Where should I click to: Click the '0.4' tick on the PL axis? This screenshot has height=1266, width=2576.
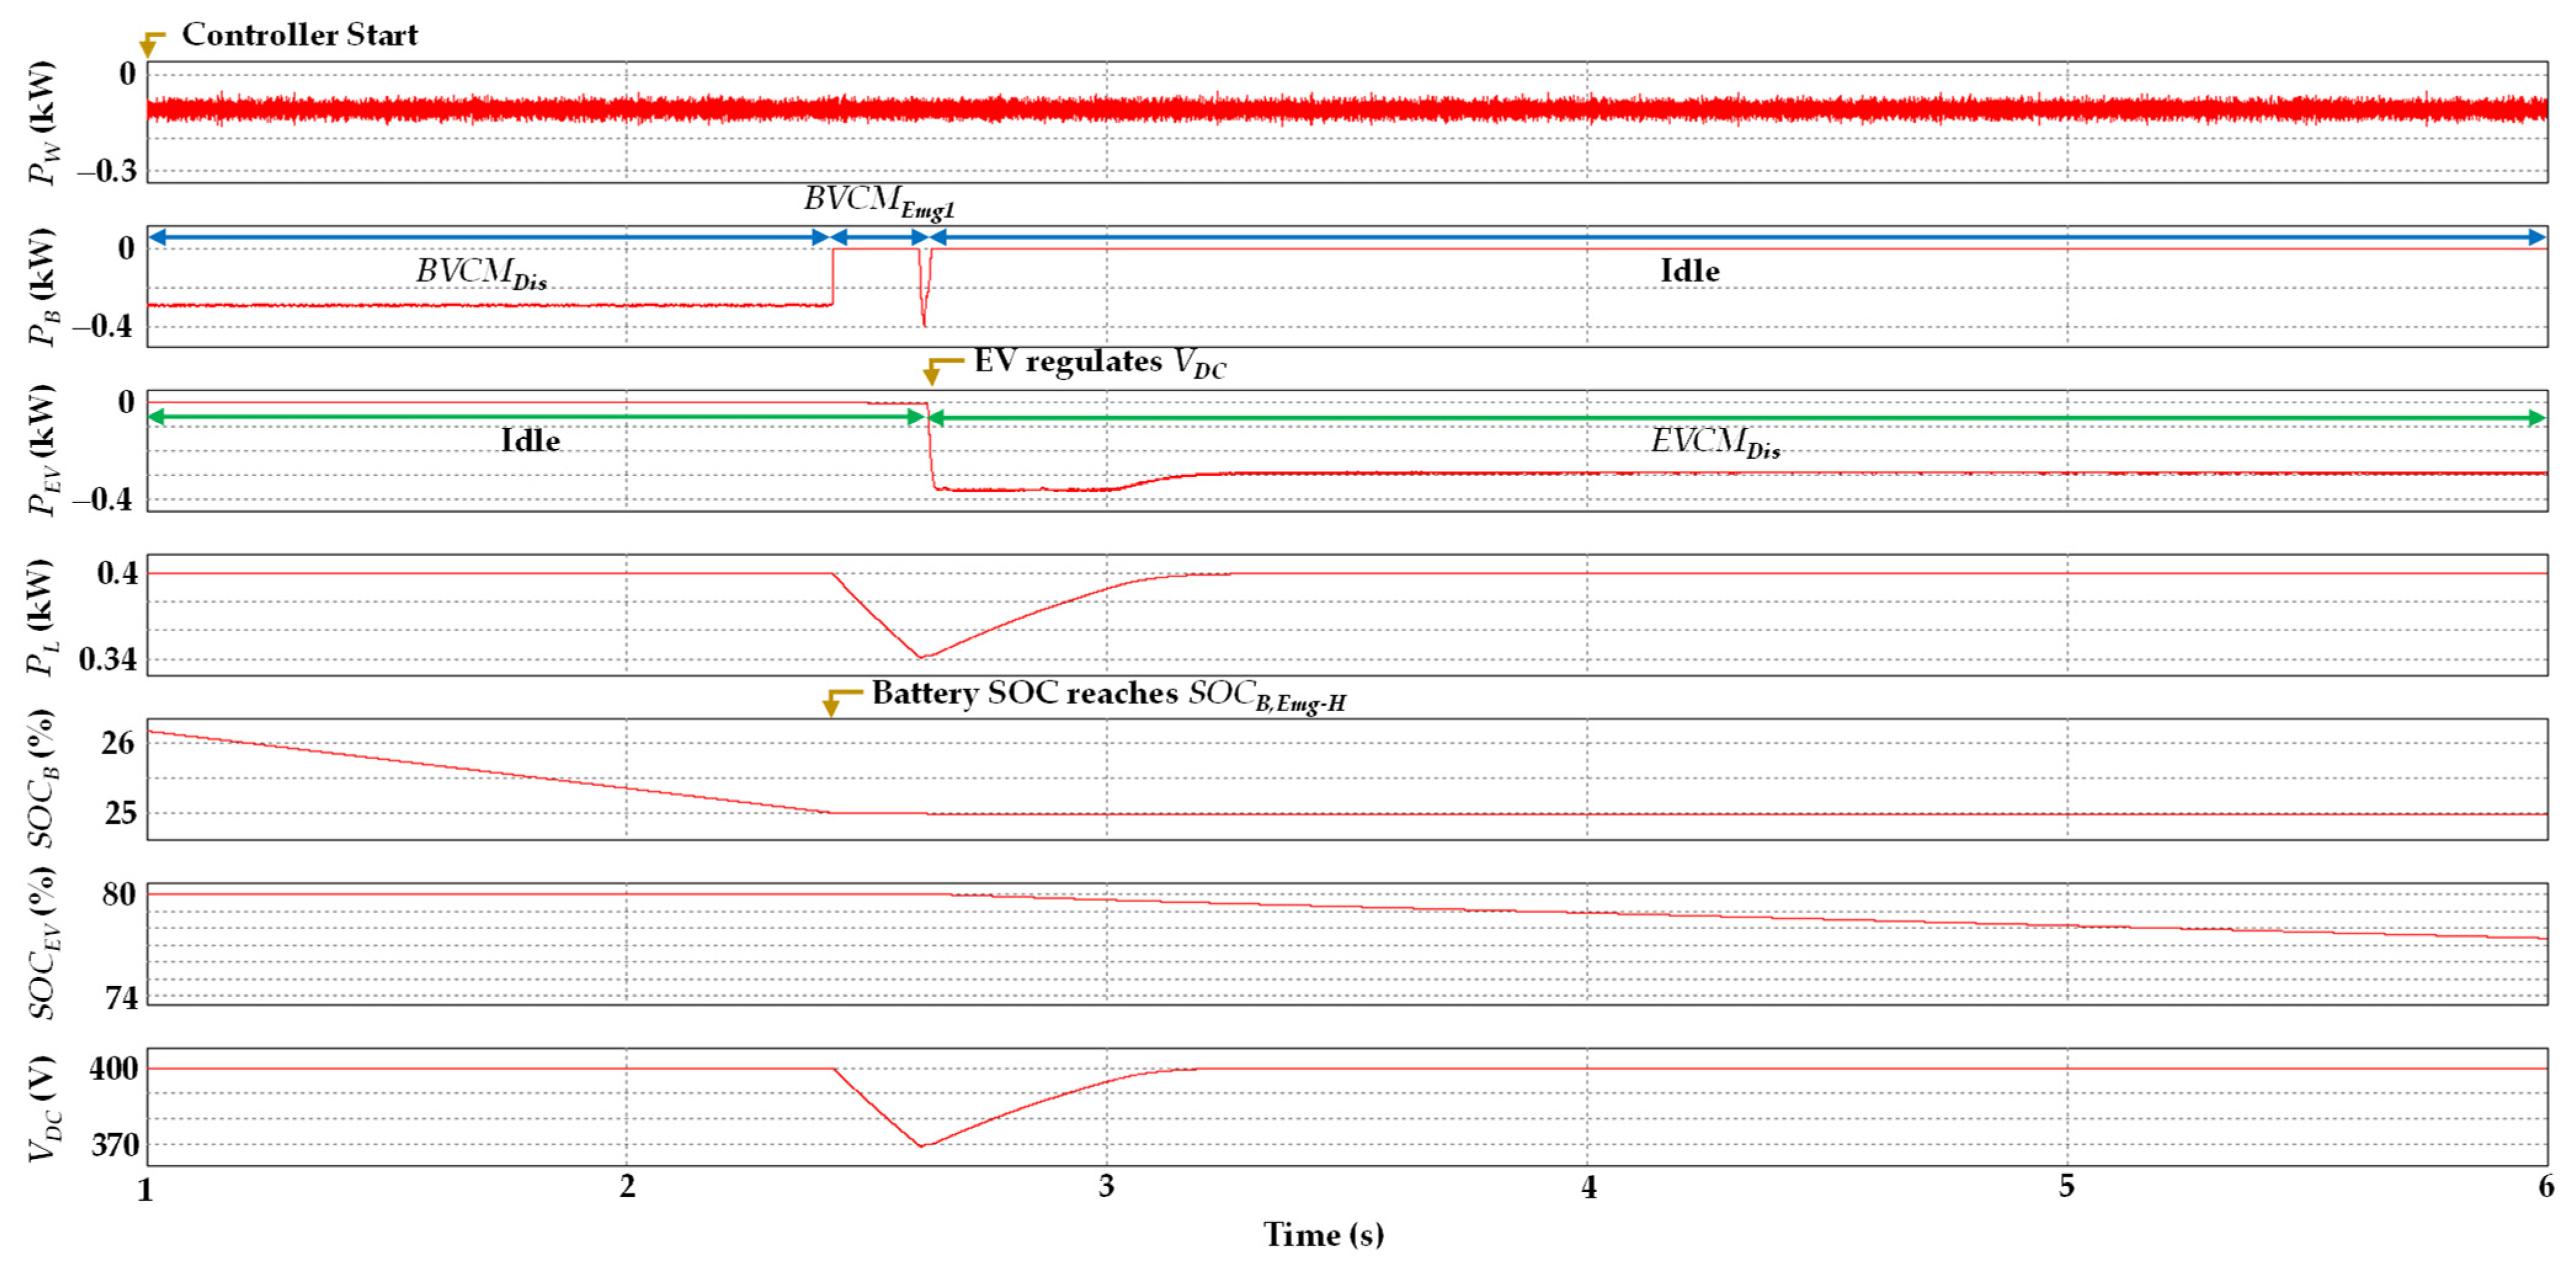click(x=117, y=573)
